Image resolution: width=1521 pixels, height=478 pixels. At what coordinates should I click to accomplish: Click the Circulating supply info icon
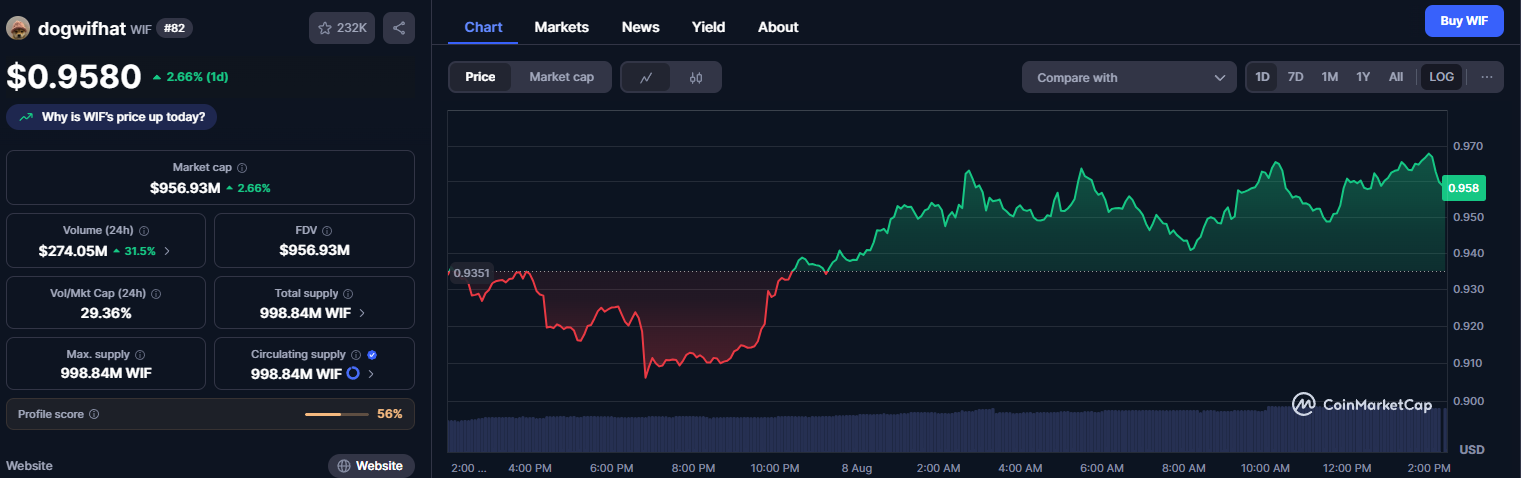coord(355,355)
